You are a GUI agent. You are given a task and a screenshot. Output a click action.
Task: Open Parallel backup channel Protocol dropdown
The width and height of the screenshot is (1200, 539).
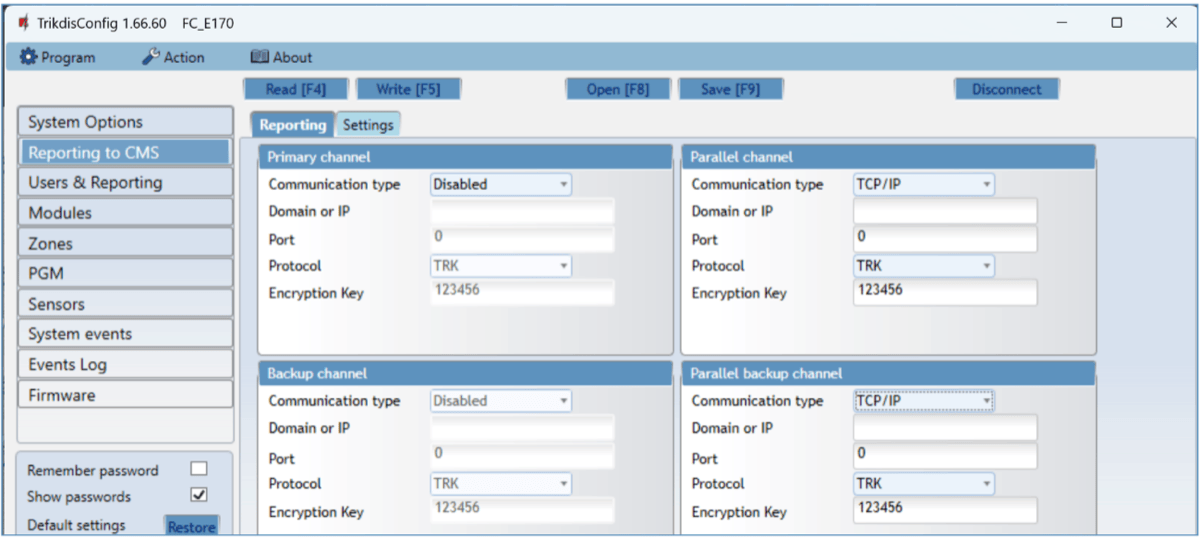point(923,484)
